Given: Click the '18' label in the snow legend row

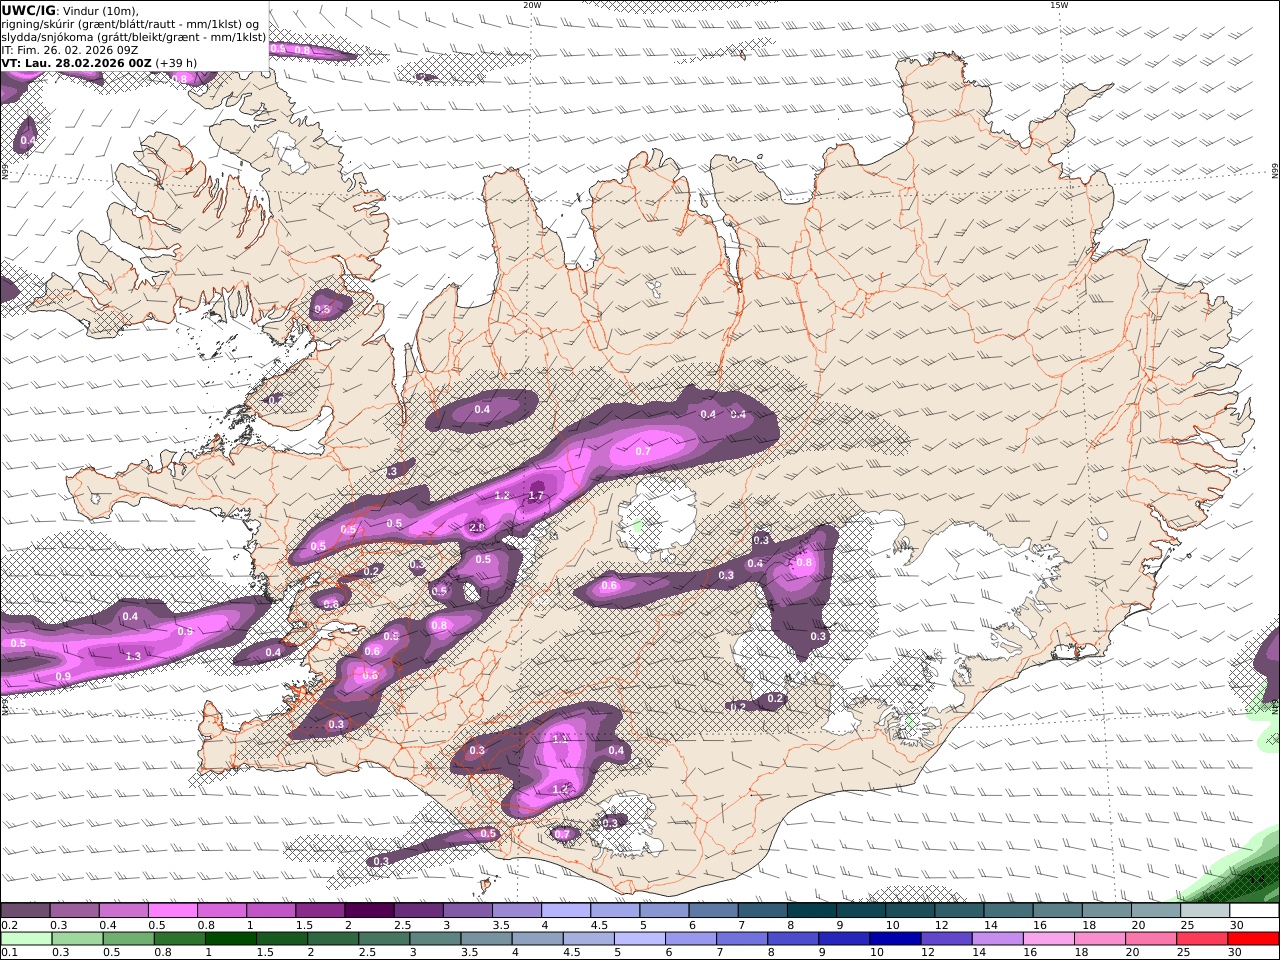Looking at the screenshot, I should (1088, 925).
